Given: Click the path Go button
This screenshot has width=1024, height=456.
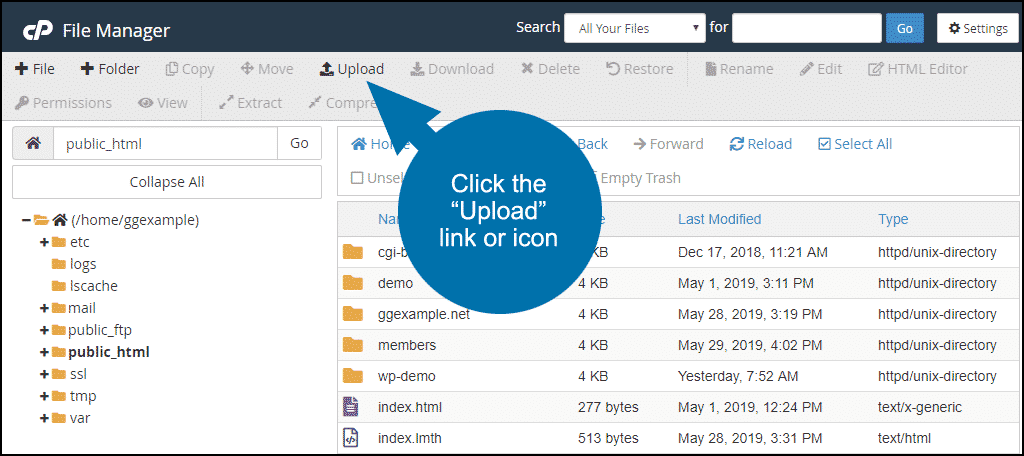Looking at the screenshot, I should (x=299, y=143).
